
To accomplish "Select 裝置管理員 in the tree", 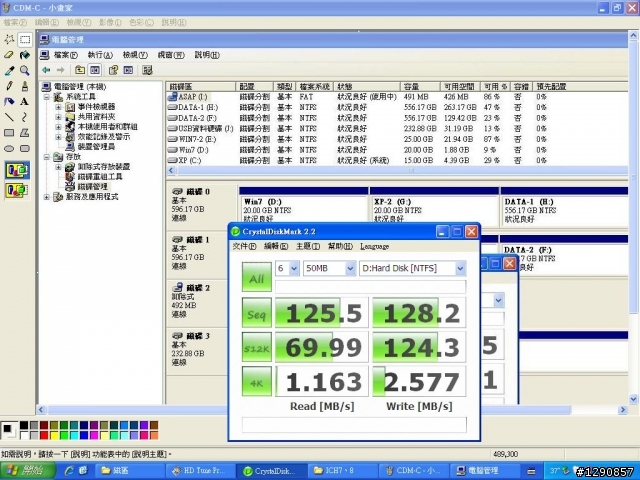I will [x=96, y=147].
